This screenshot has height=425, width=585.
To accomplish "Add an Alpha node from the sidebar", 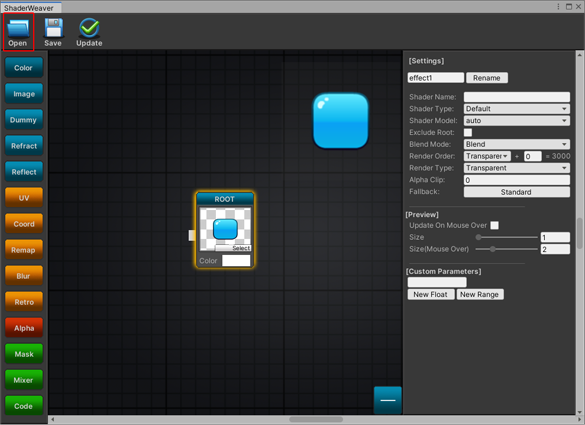I will (x=24, y=328).
